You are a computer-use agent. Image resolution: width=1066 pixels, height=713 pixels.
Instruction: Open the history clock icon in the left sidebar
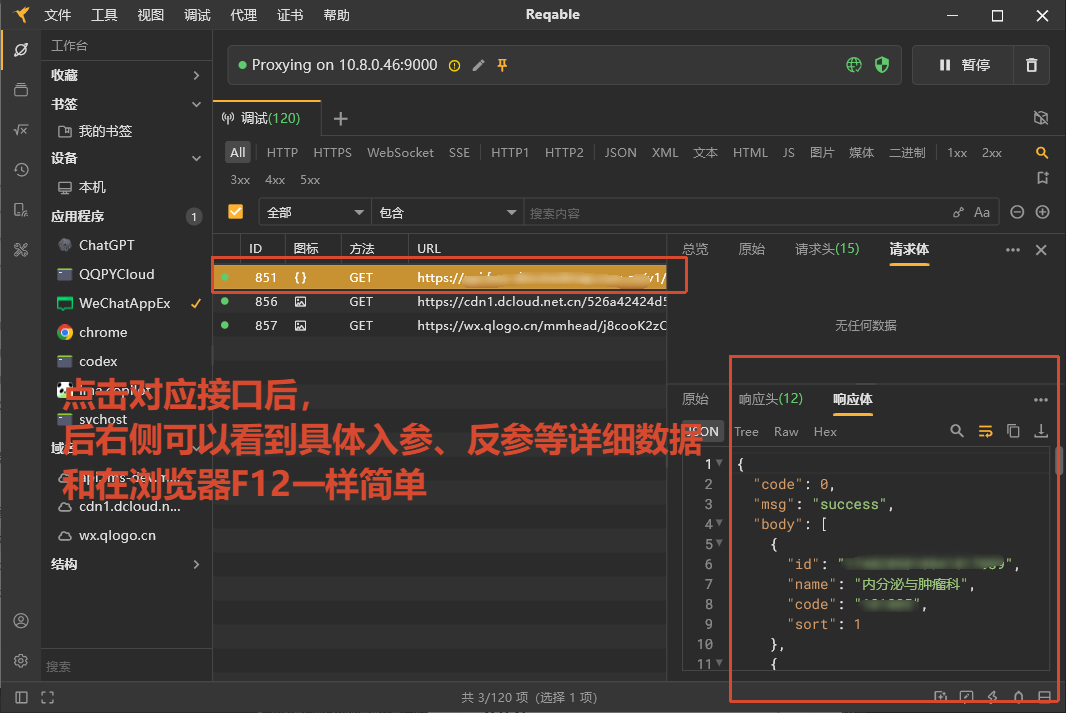21,170
